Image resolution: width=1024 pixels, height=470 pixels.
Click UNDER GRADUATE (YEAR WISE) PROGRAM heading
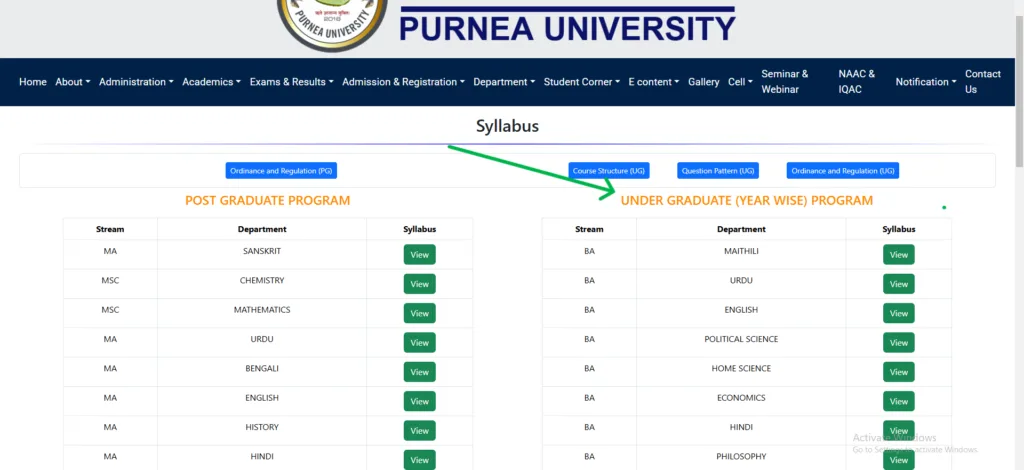click(x=746, y=200)
